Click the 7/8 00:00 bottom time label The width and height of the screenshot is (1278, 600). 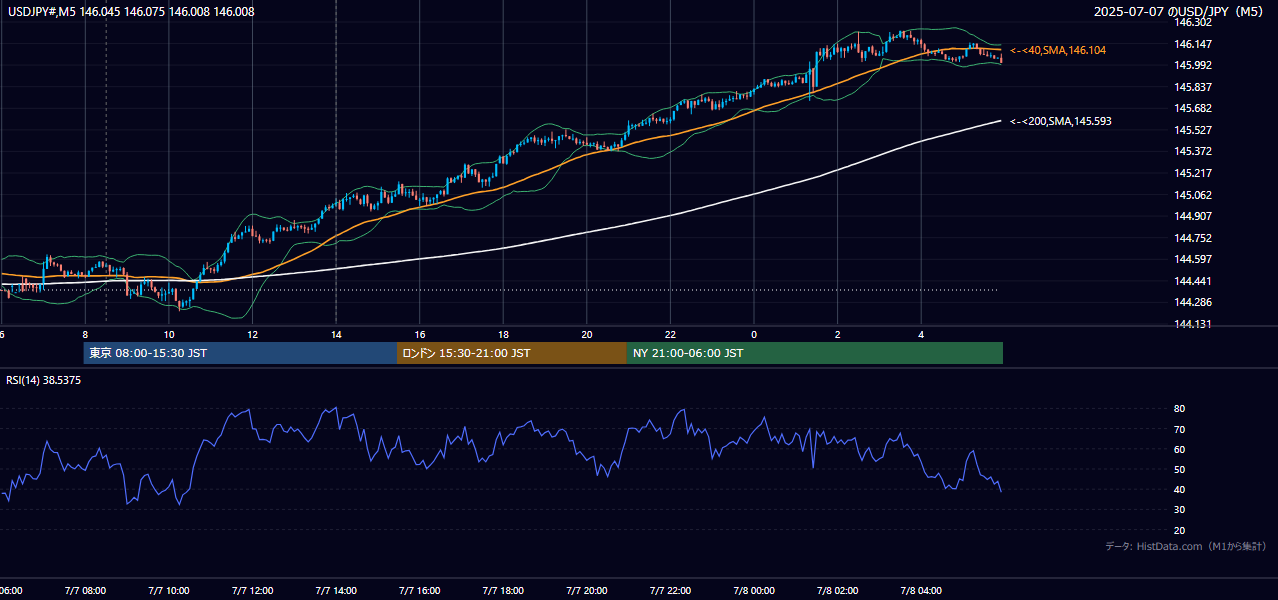[x=754, y=591]
